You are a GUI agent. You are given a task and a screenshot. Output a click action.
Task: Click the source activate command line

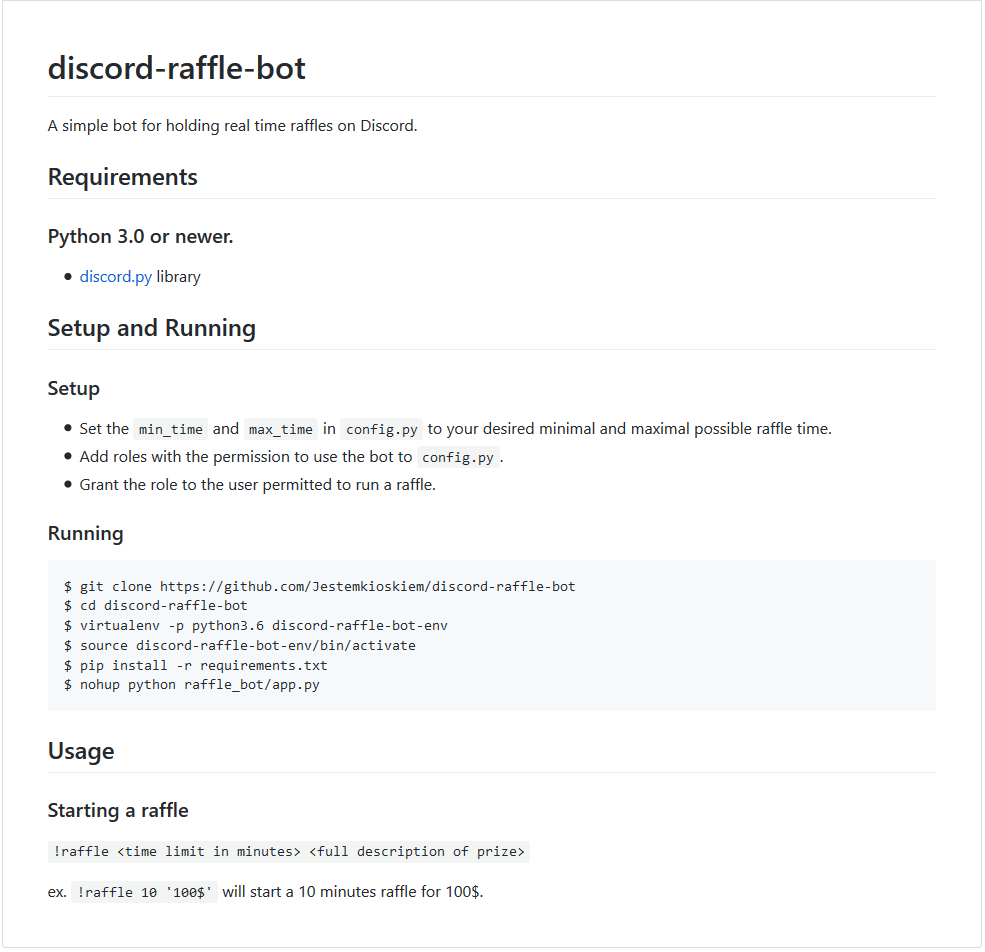coord(240,645)
